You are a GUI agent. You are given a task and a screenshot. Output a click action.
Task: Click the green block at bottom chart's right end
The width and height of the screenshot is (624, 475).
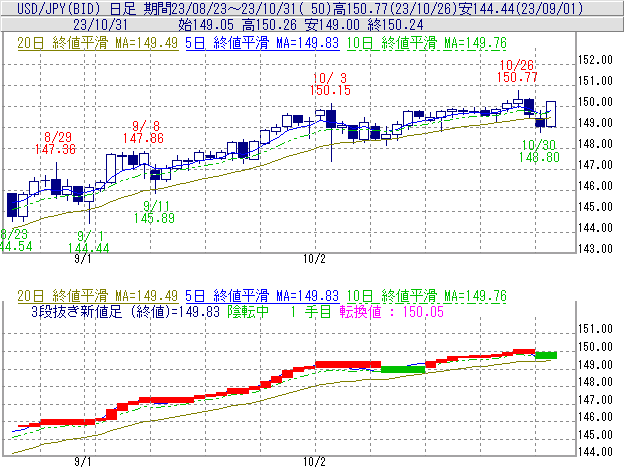coord(546,355)
